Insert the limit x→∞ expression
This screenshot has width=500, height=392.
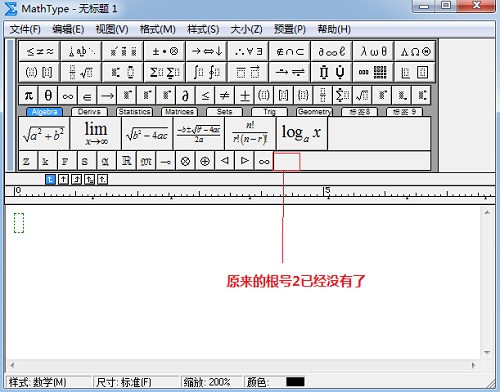tap(96, 133)
